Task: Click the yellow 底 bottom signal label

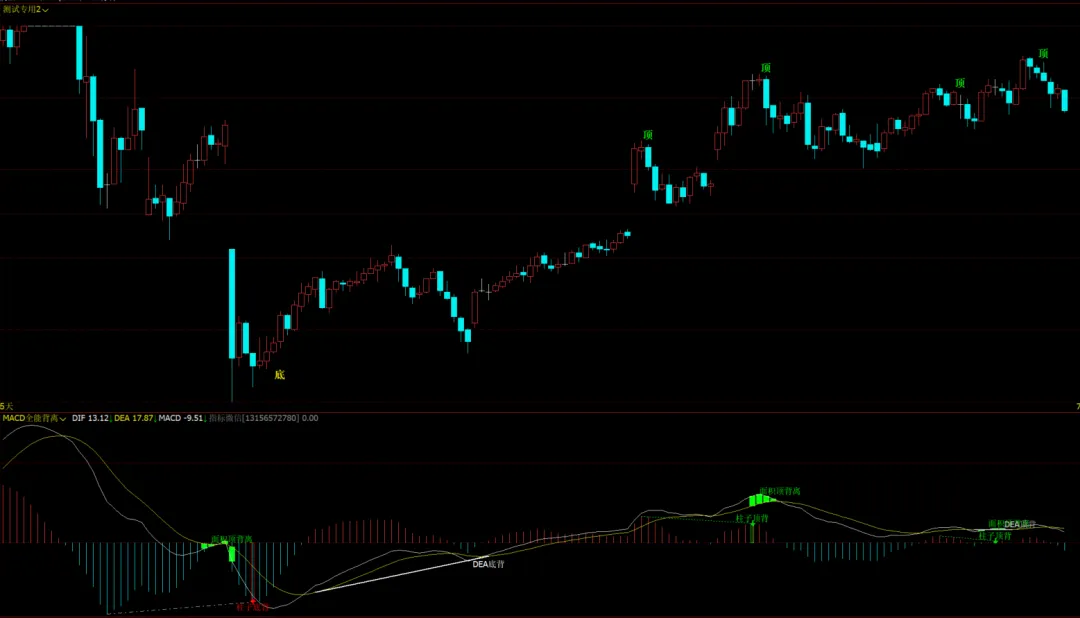Action: tap(280, 375)
